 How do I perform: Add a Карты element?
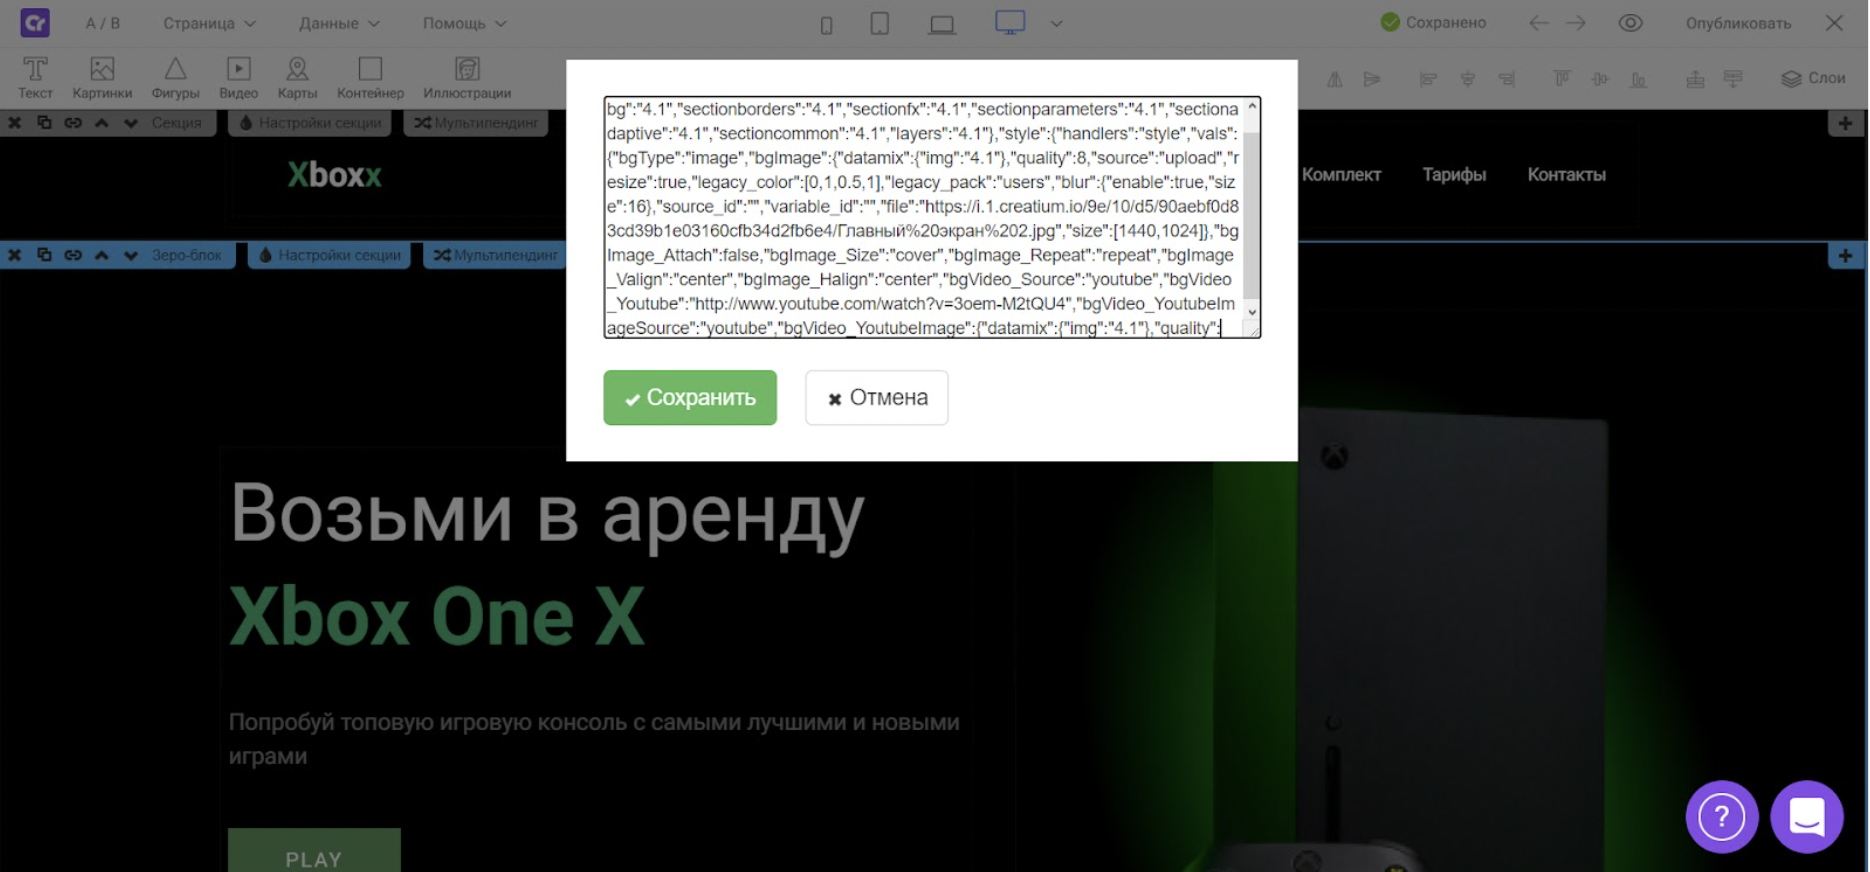tap(297, 77)
